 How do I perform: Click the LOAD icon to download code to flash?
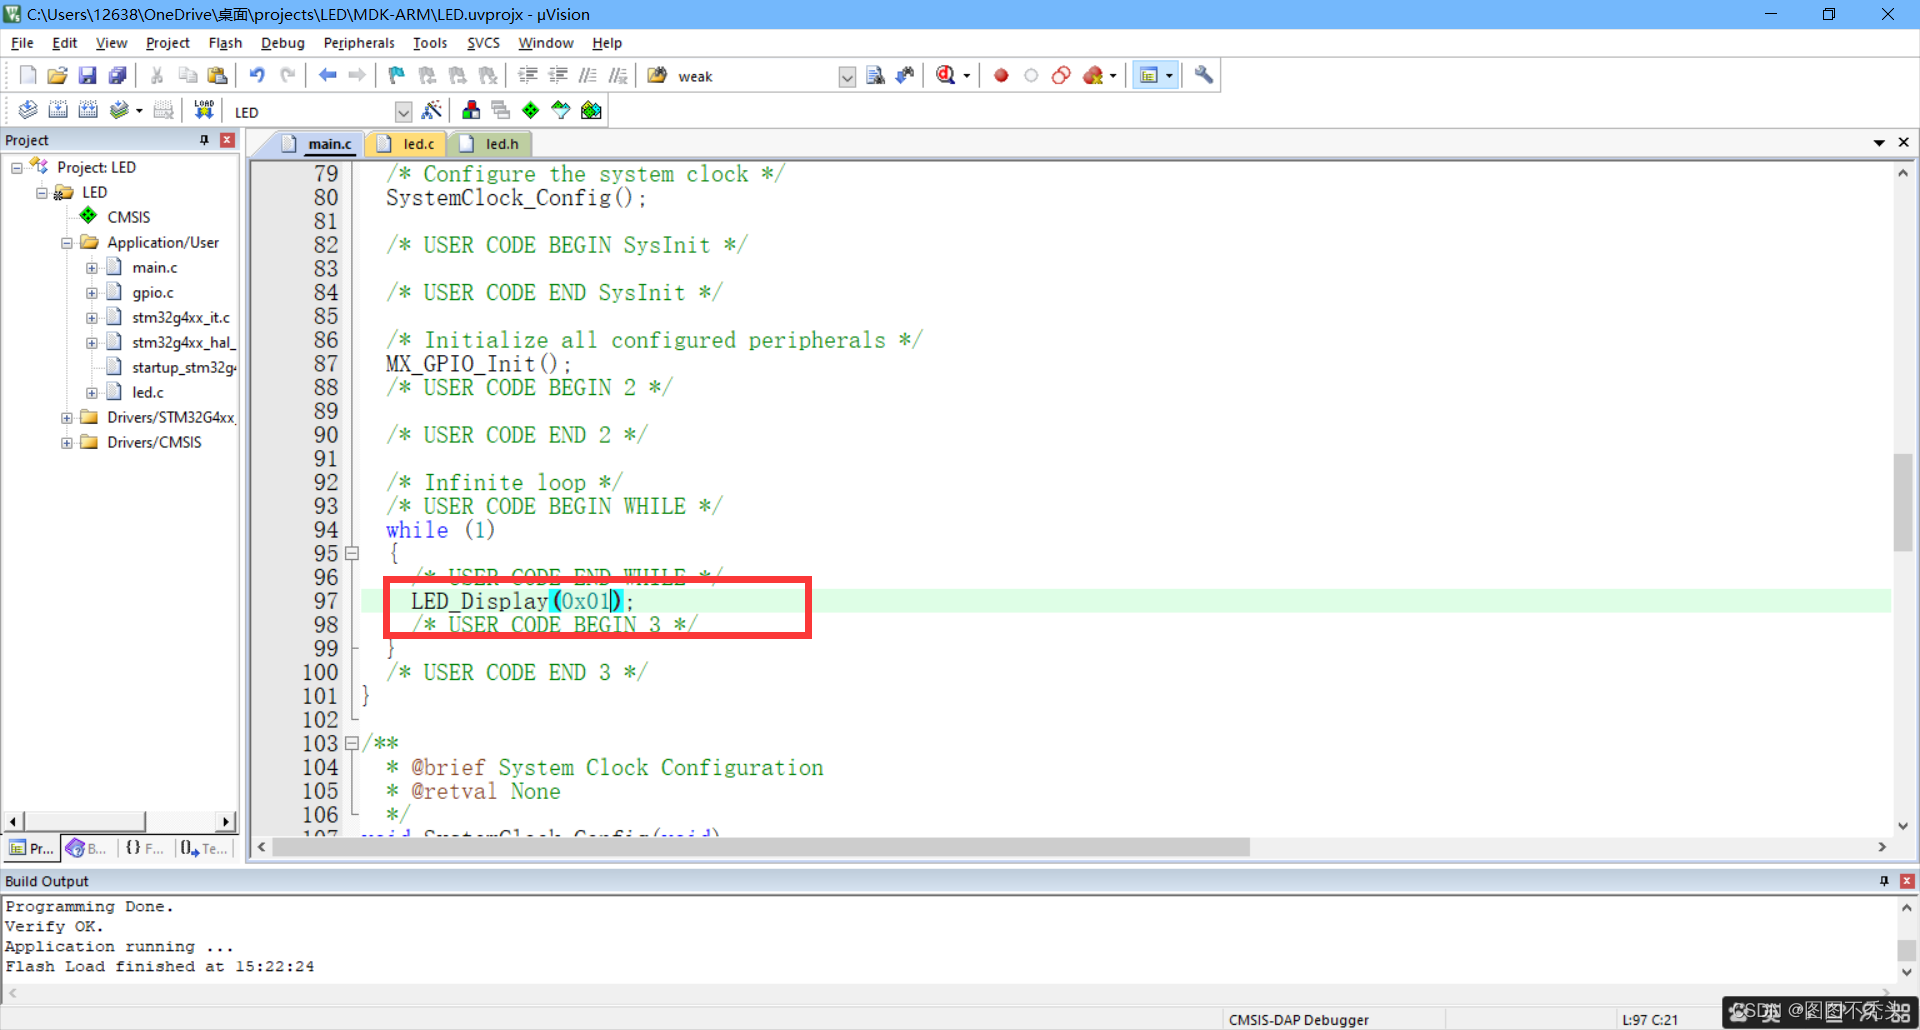pos(203,109)
